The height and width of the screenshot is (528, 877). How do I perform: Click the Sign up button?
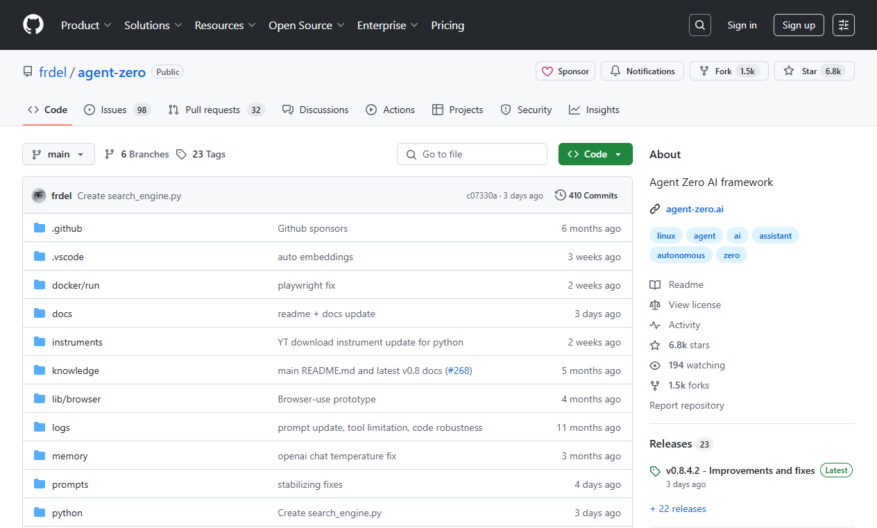pos(798,25)
